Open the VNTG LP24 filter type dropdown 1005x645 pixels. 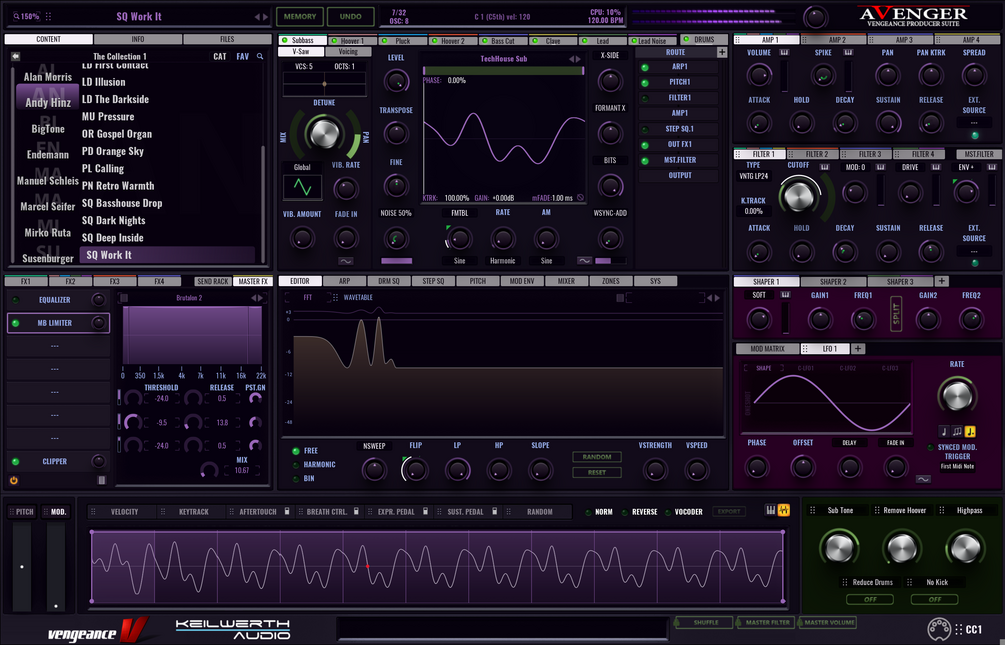coord(753,176)
